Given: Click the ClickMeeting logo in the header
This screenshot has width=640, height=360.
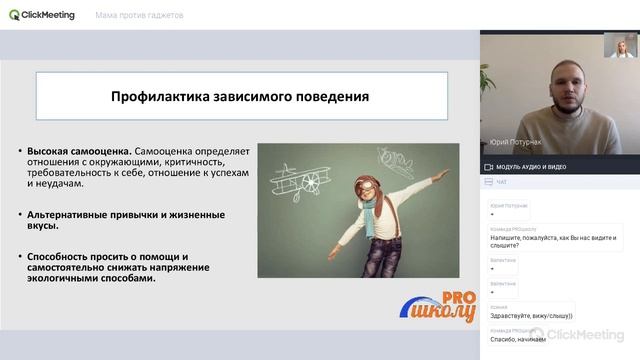Looking at the screenshot, I should click(42, 15).
